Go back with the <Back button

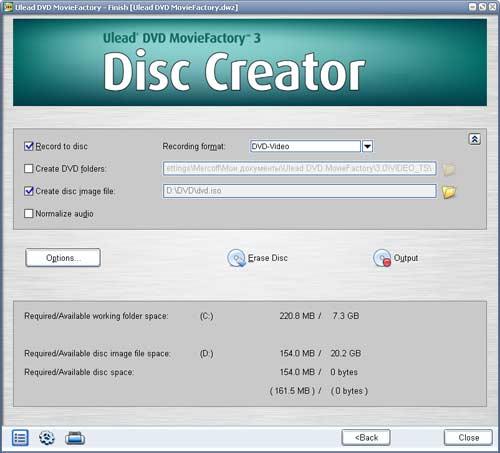(x=366, y=437)
